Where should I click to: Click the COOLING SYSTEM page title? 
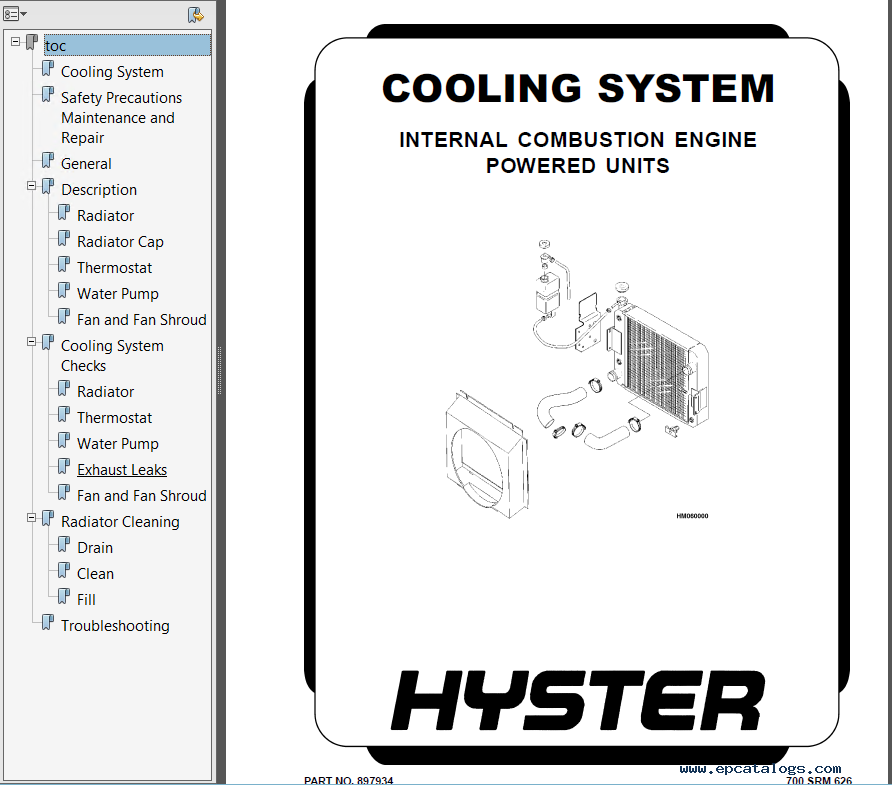tap(578, 89)
